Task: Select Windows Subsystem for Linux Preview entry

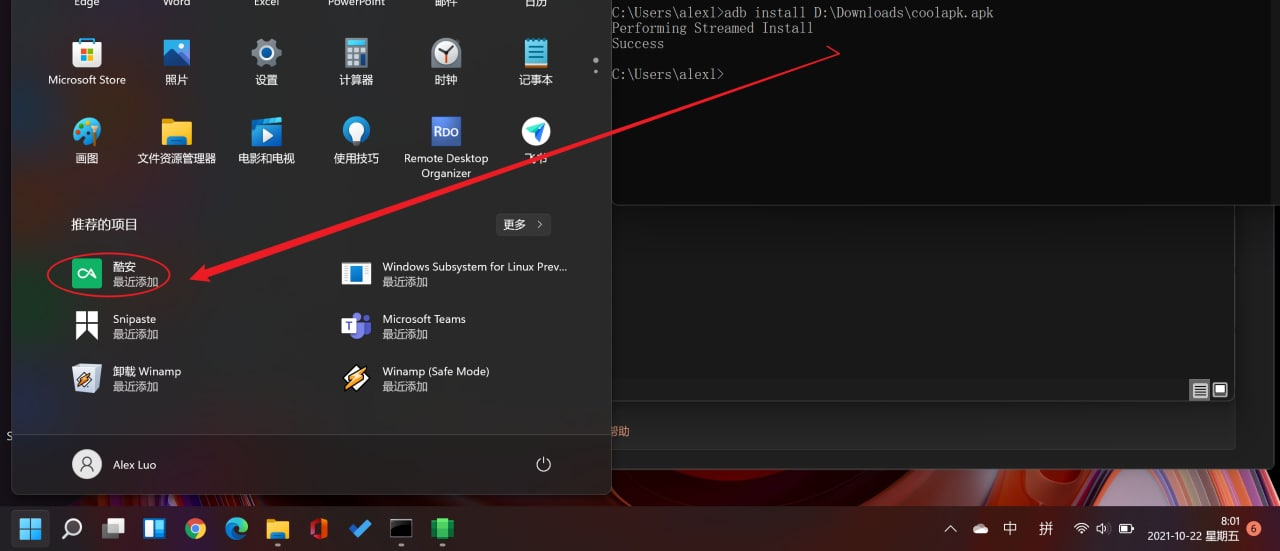Action: 455,274
